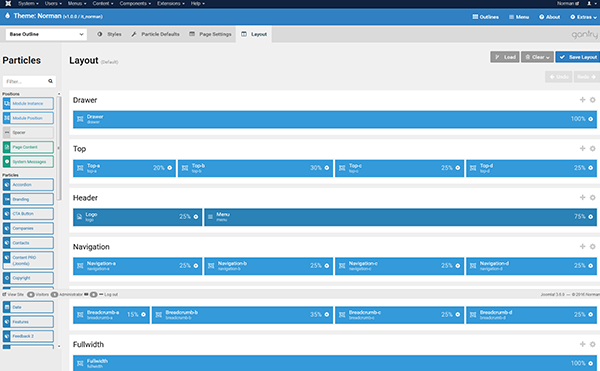Click the Undo button
Screen dimensions: 600x371
(559, 77)
